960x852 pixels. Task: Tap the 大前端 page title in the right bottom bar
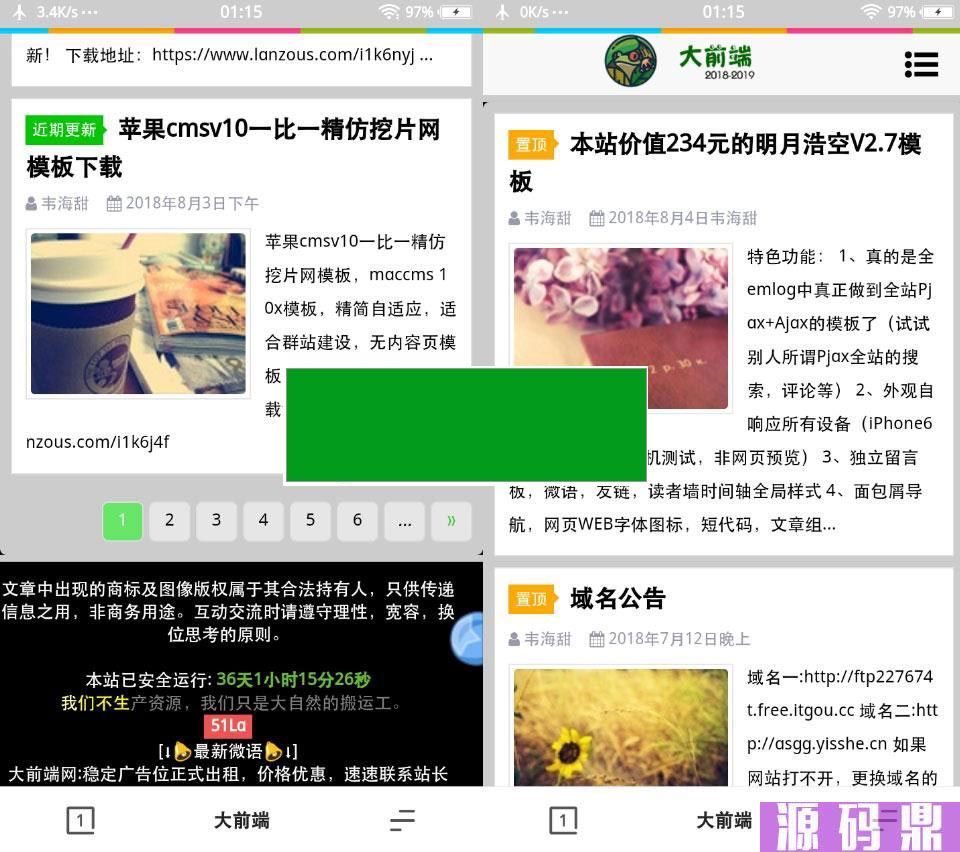click(724, 820)
